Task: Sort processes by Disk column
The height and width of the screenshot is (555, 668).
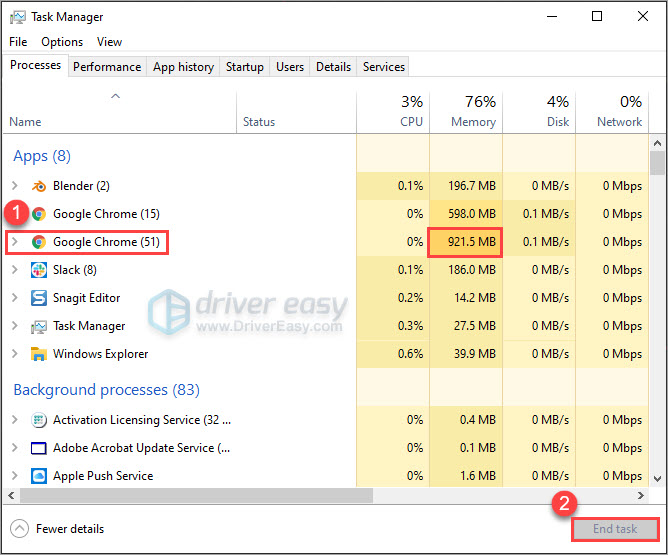Action: tap(539, 112)
